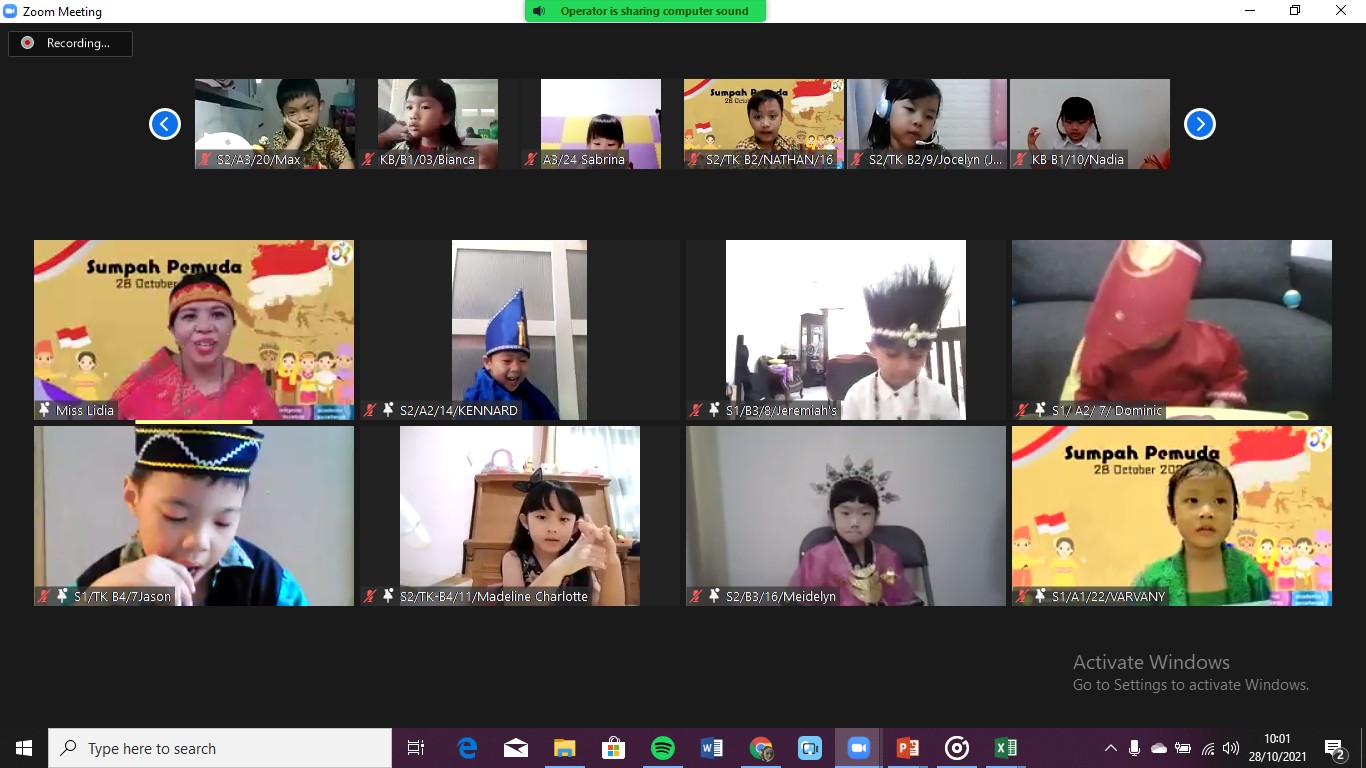Open Excel from the taskbar
The image size is (1366, 768).
coord(1005,748)
